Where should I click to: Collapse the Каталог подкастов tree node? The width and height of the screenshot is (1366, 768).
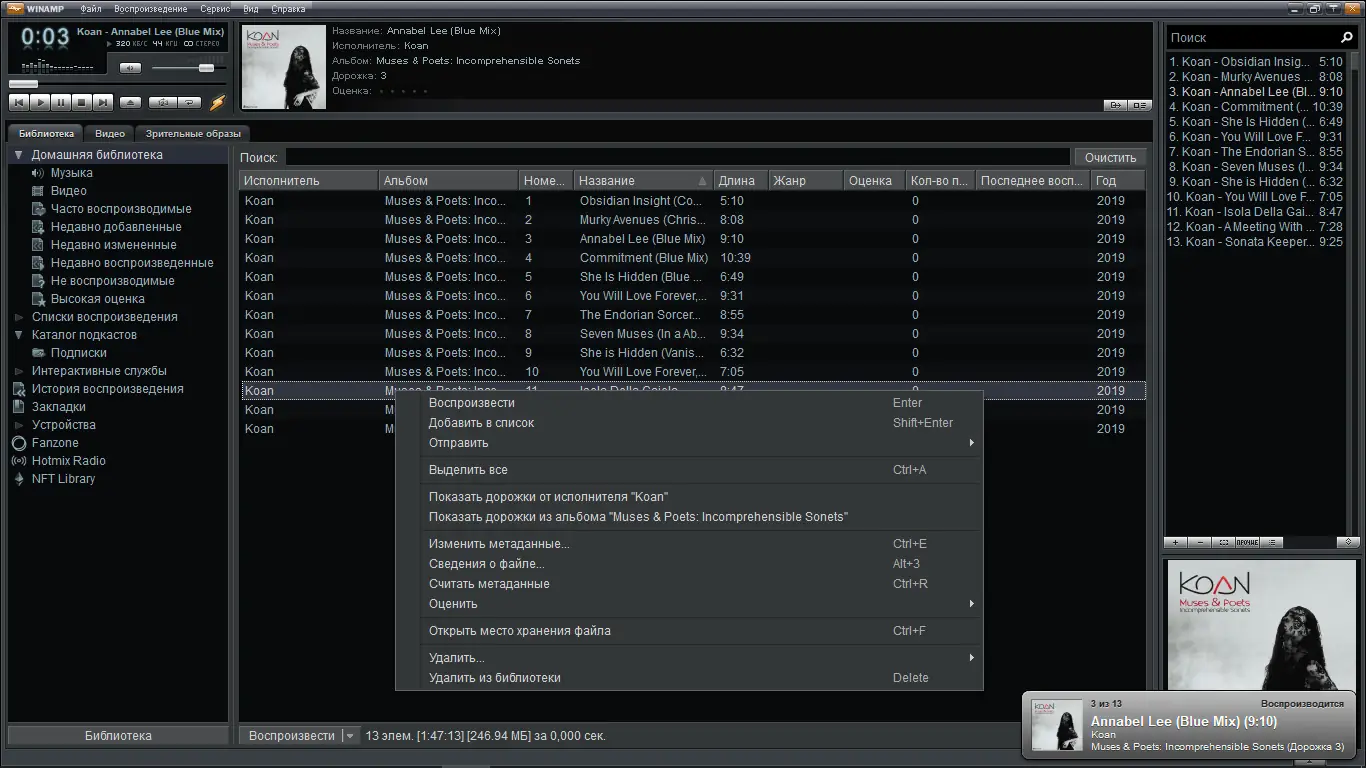[18, 335]
